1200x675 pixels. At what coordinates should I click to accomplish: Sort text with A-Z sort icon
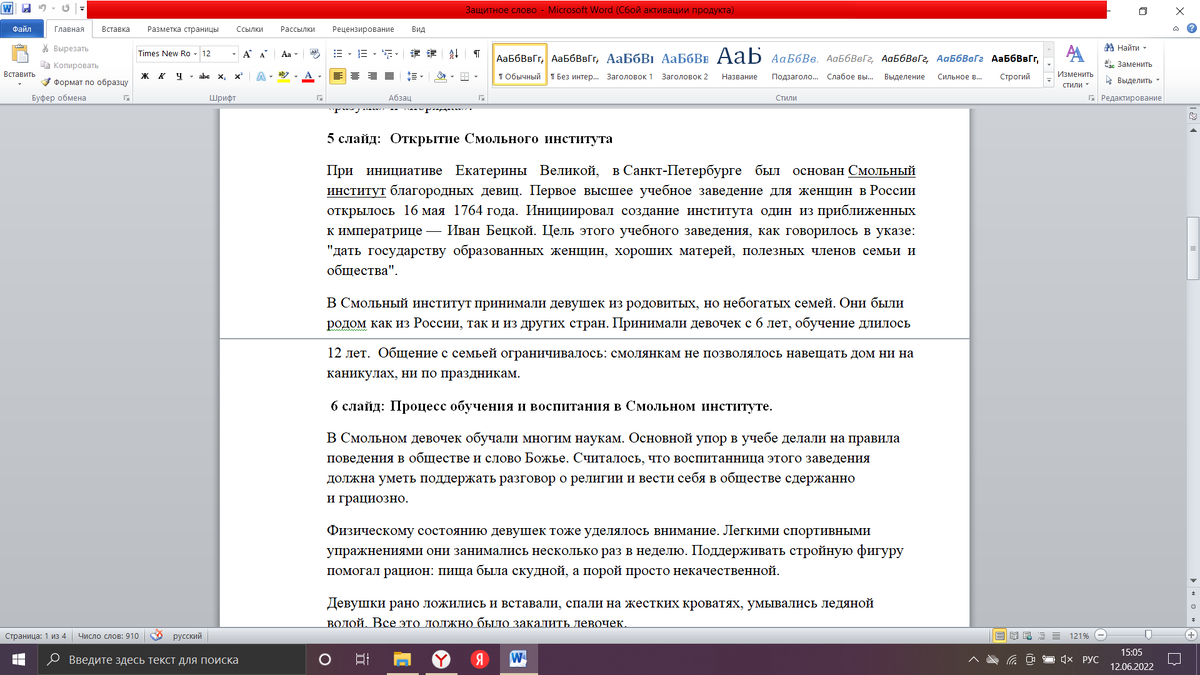pyautogui.click(x=453, y=54)
